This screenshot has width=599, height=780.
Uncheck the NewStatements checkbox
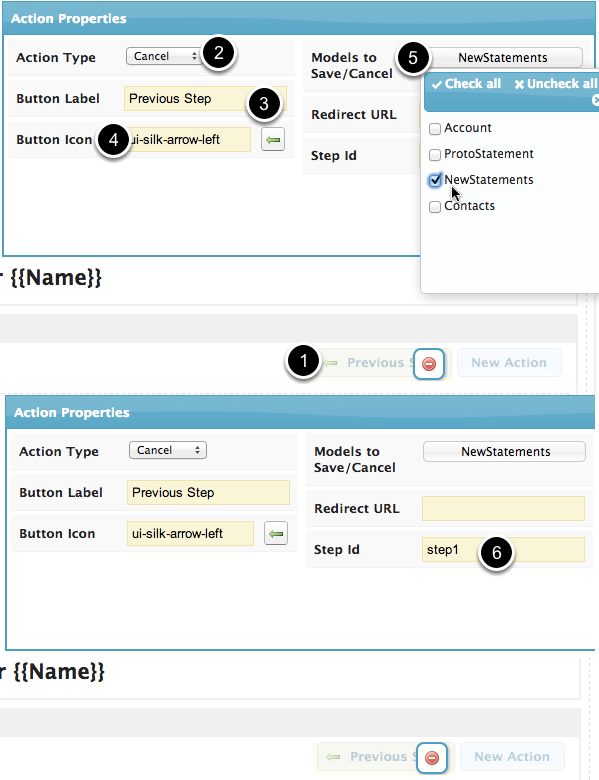click(x=435, y=180)
